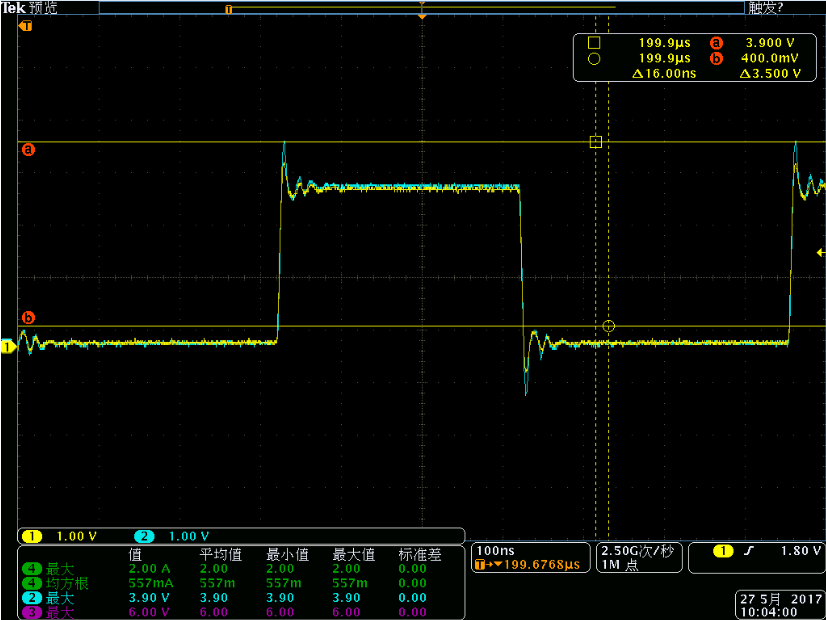Click the 10:04:00 time display

[x=769, y=612]
